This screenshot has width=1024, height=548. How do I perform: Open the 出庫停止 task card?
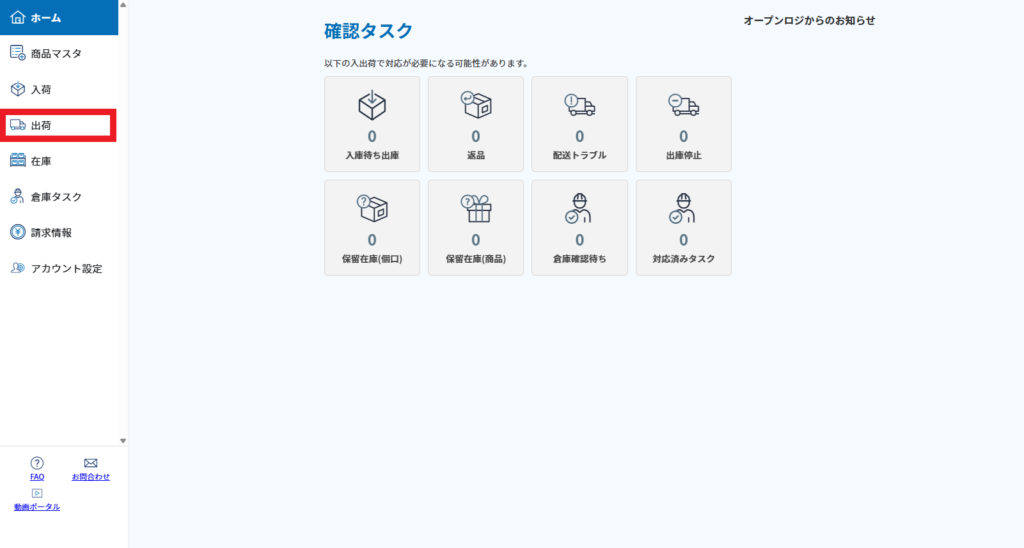point(683,124)
